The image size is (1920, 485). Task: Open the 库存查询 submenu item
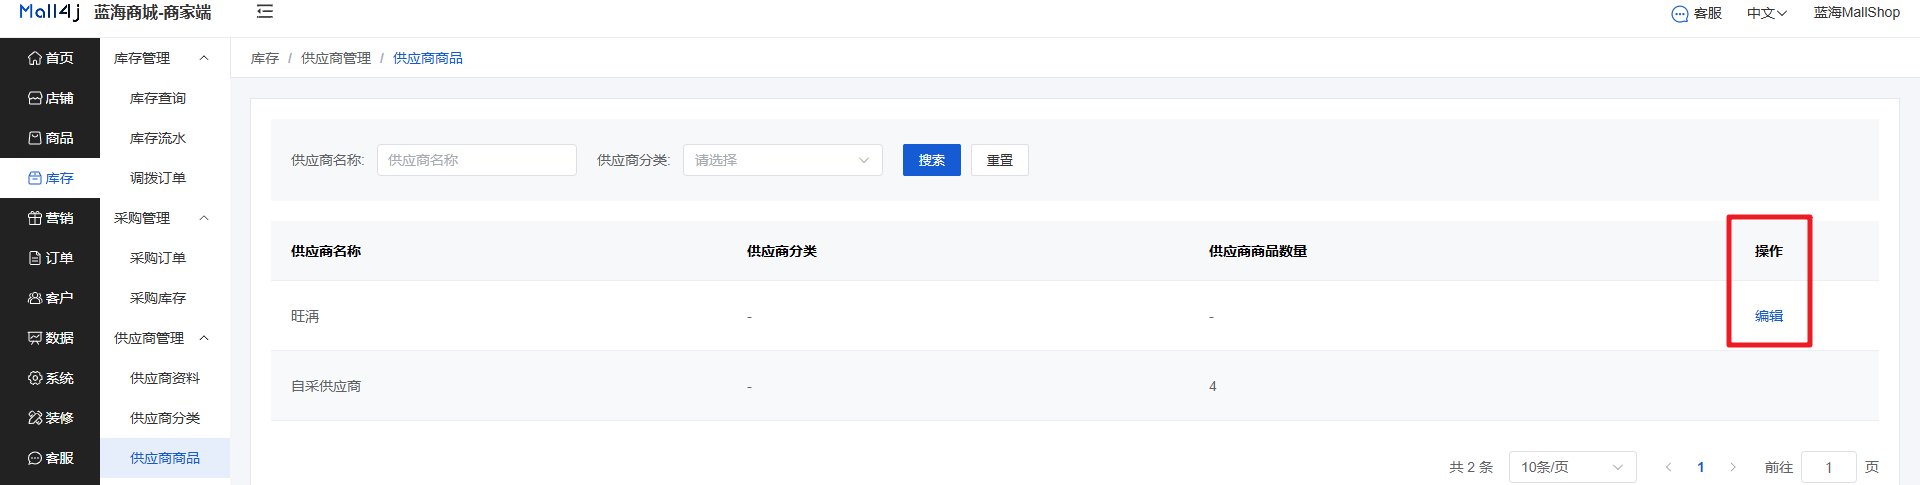[165, 98]
